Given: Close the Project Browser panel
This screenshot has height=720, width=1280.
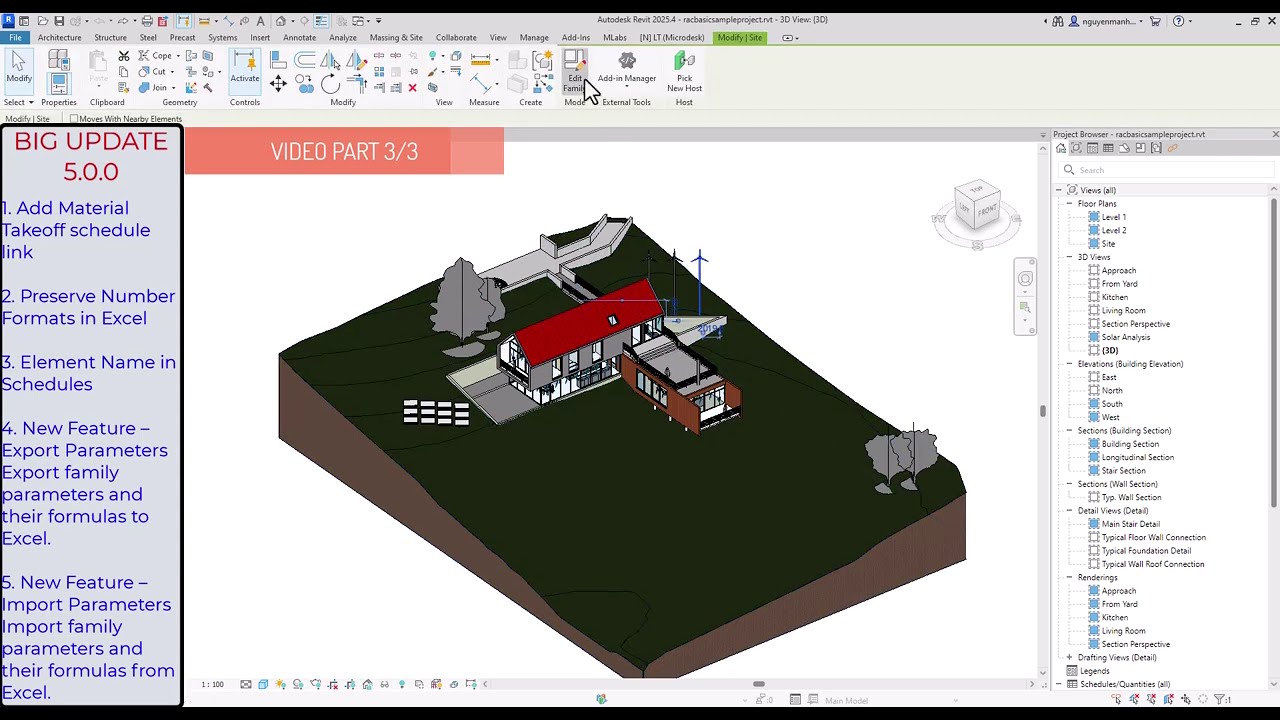Looking at the screenshot, I should tap(1275, 134).
